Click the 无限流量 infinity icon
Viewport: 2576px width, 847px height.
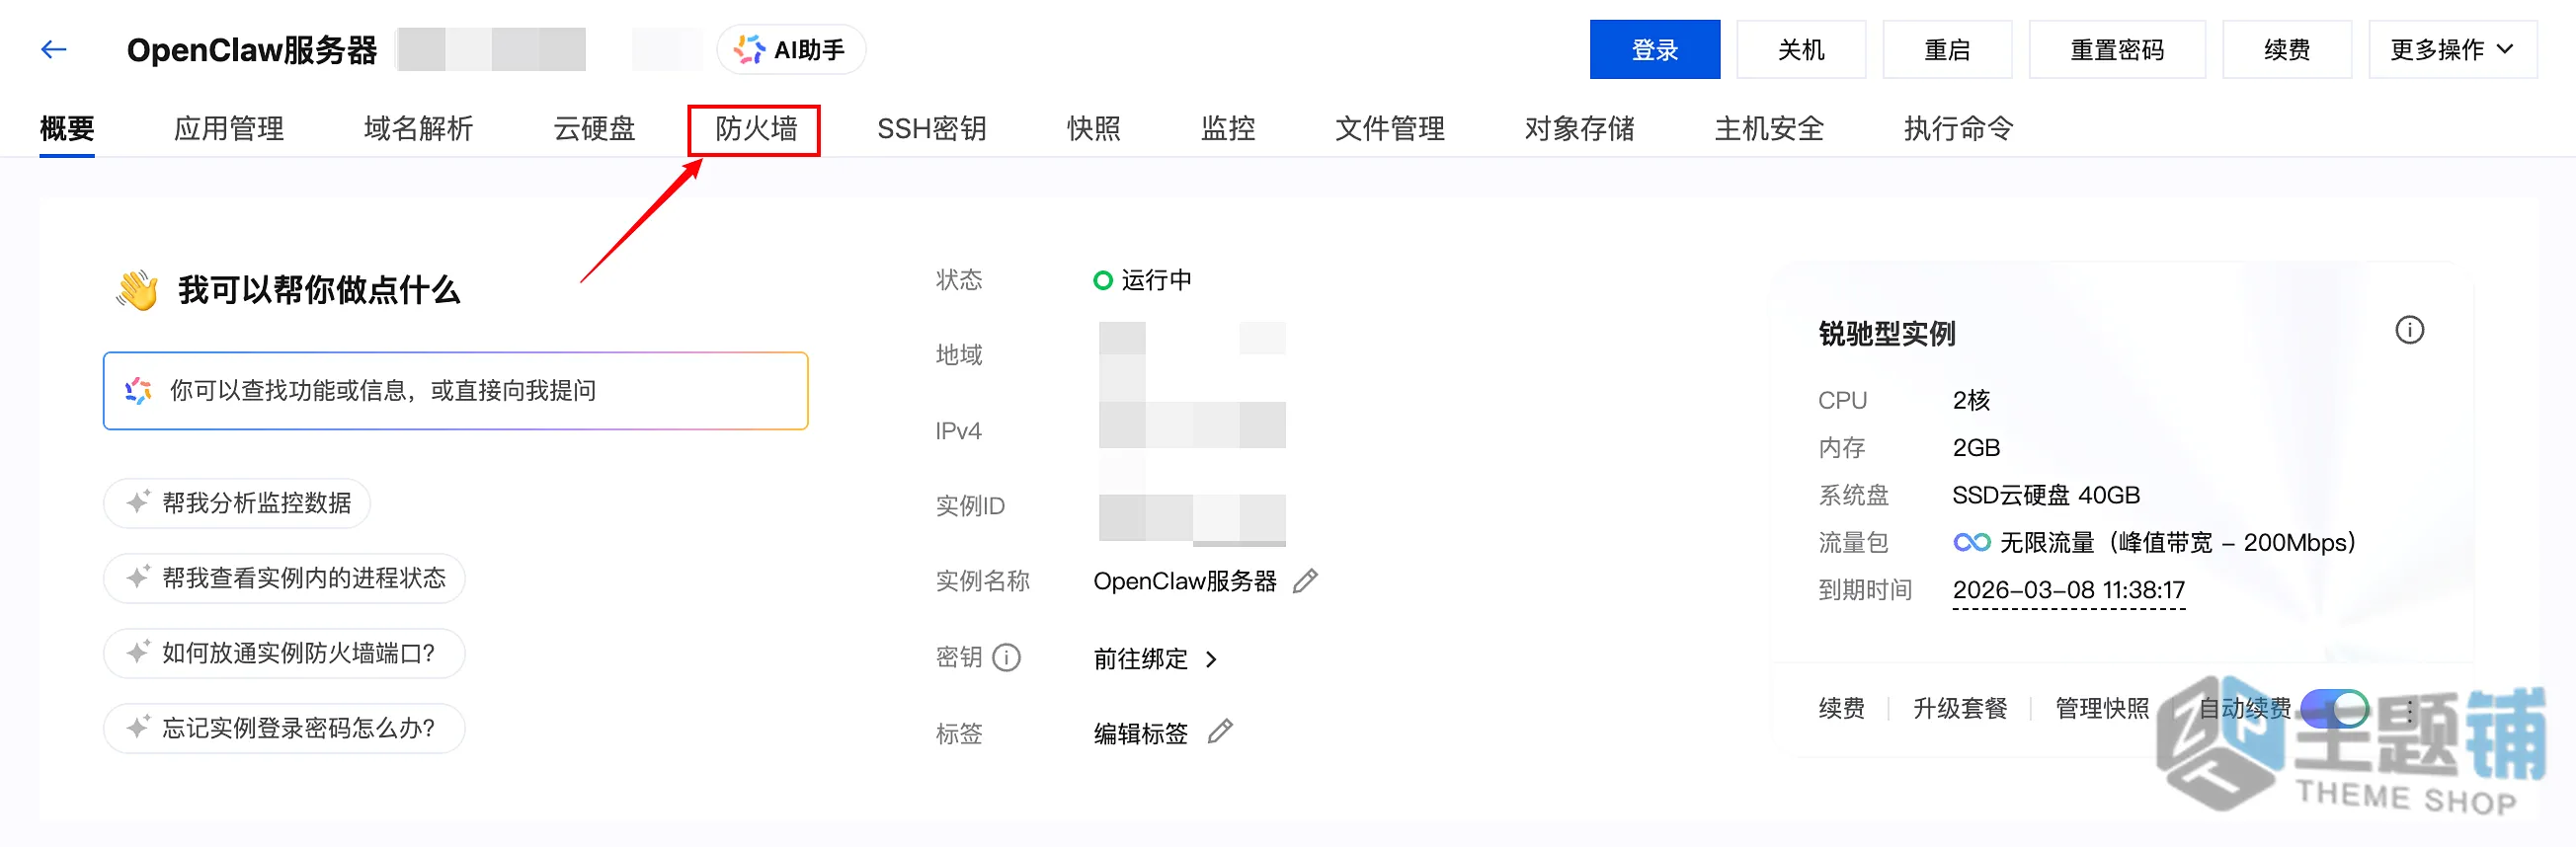click(1971, 542)
